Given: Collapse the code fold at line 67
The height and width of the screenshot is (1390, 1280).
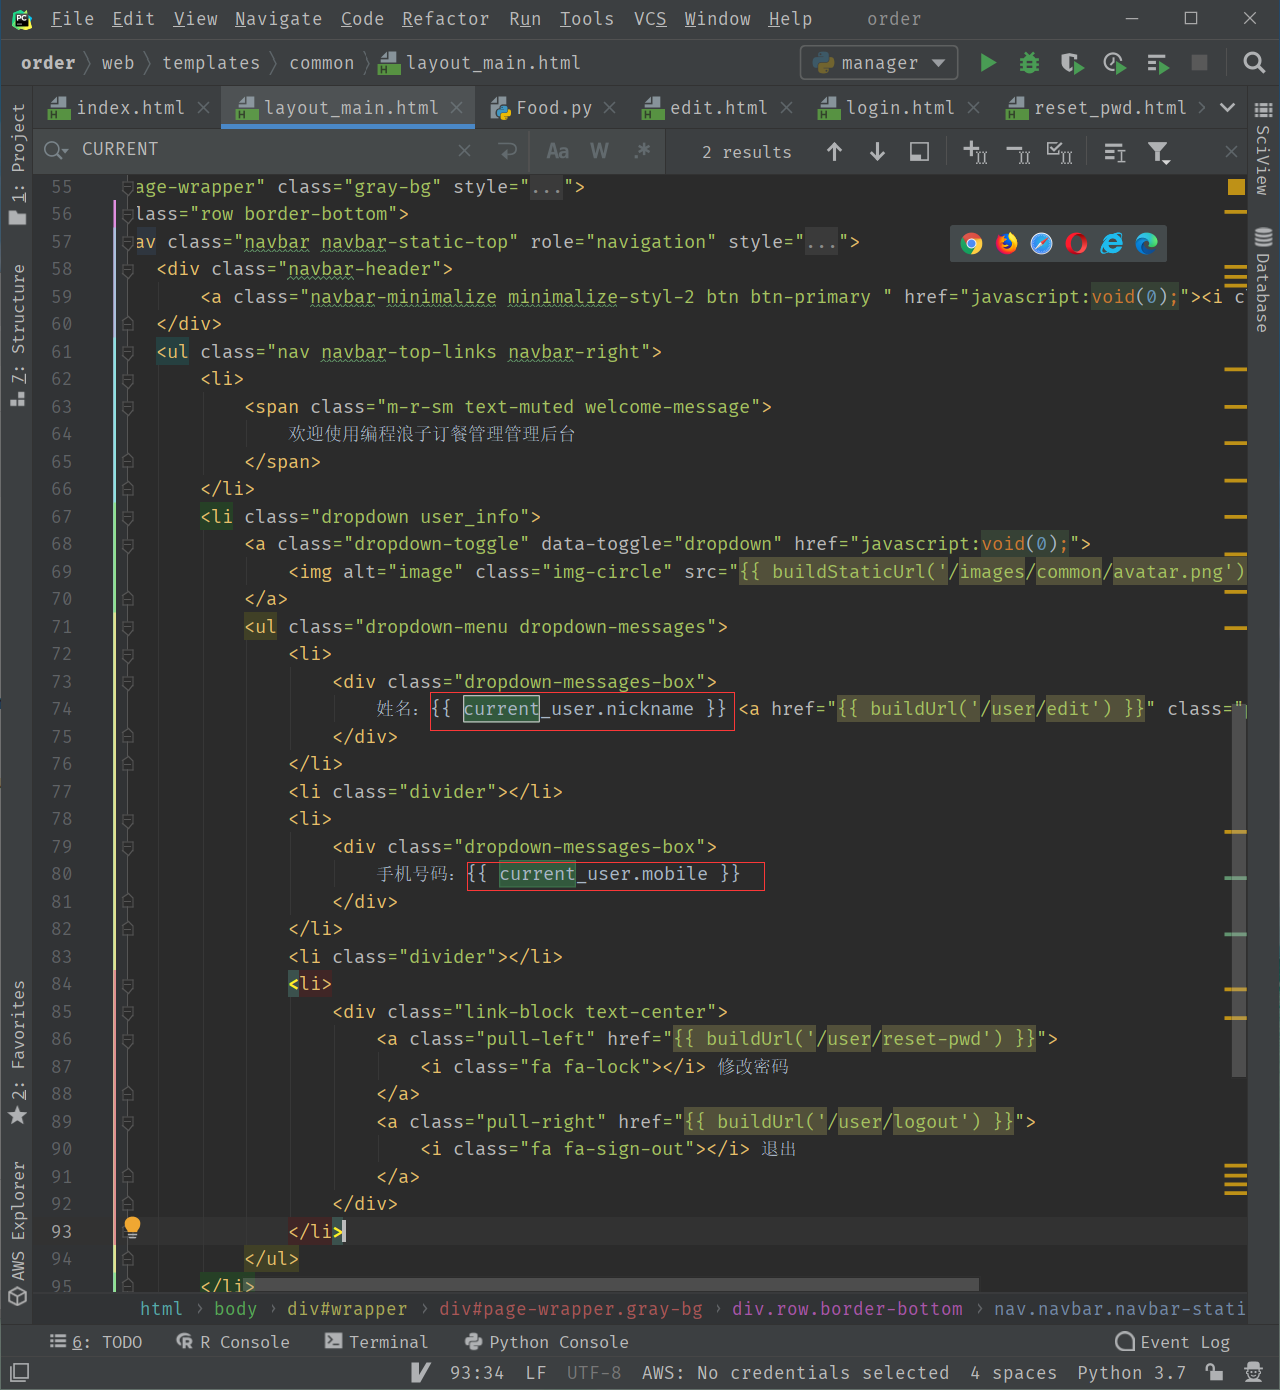Looking at the screenshot, I should (128, 517).
